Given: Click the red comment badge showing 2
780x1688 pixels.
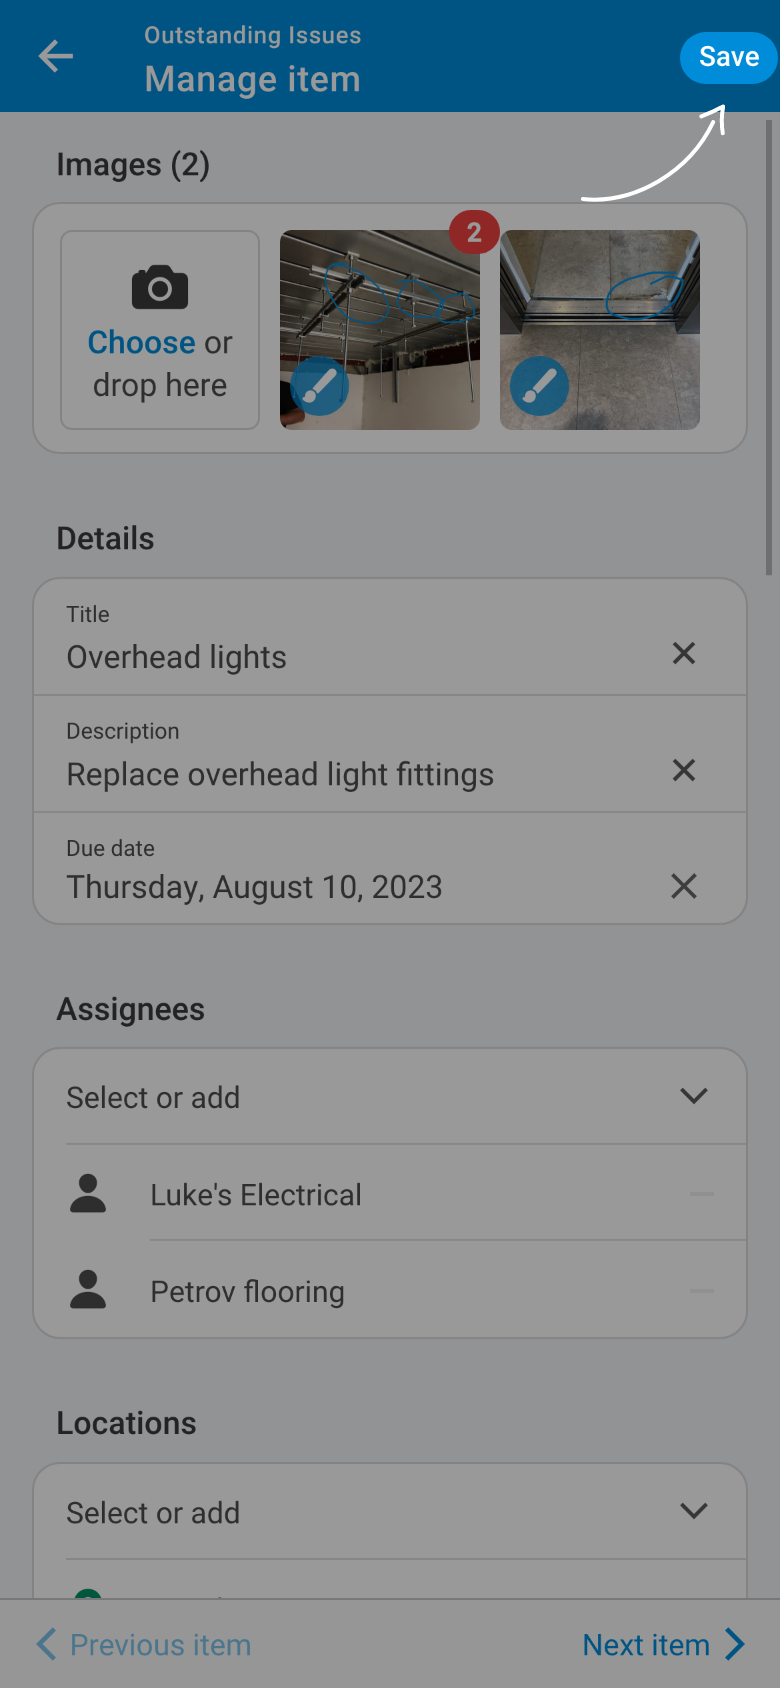Looking at the screenshot, I should pos(474,233).
